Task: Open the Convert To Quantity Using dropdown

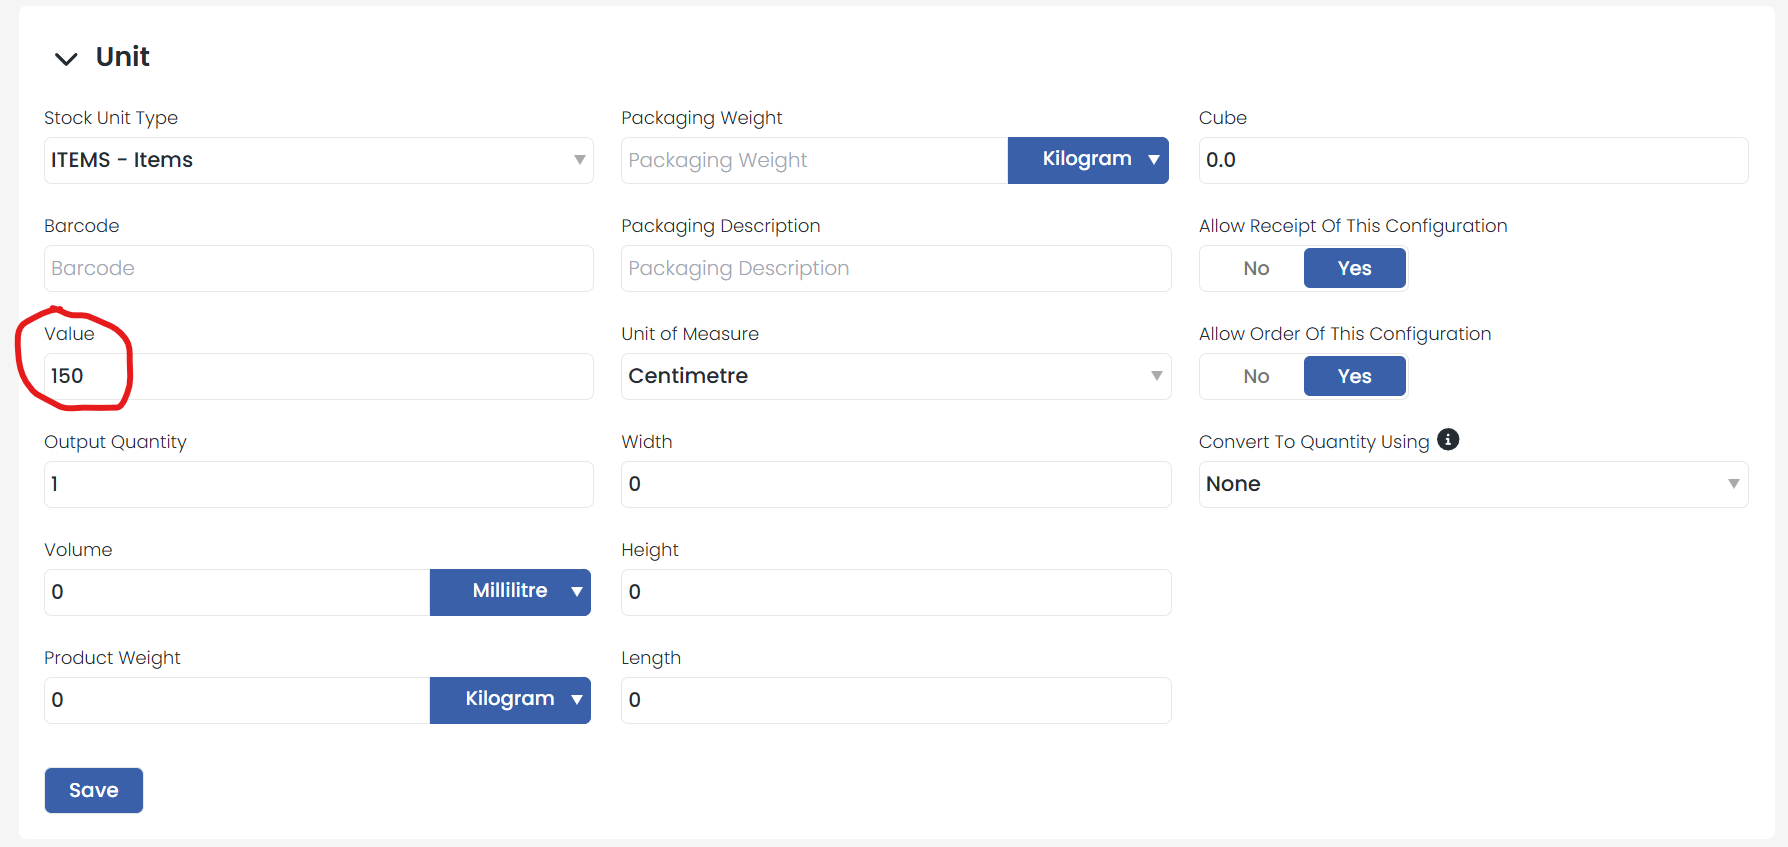Action: [x=1472, y=484]
